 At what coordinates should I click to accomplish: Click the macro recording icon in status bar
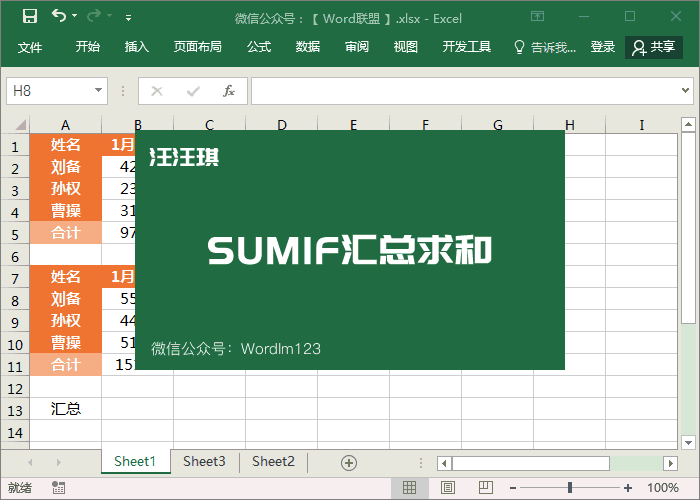(x=59, y=488)
